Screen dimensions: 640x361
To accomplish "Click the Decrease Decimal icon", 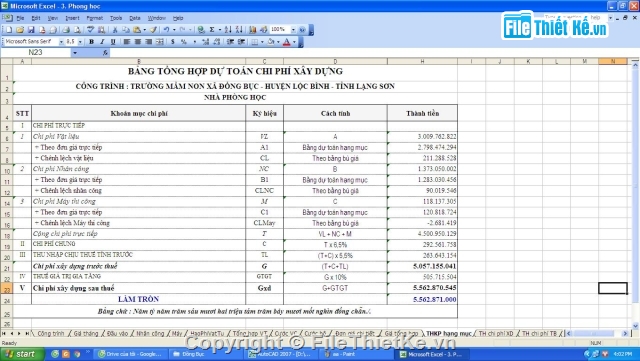I will click(217, 42).
